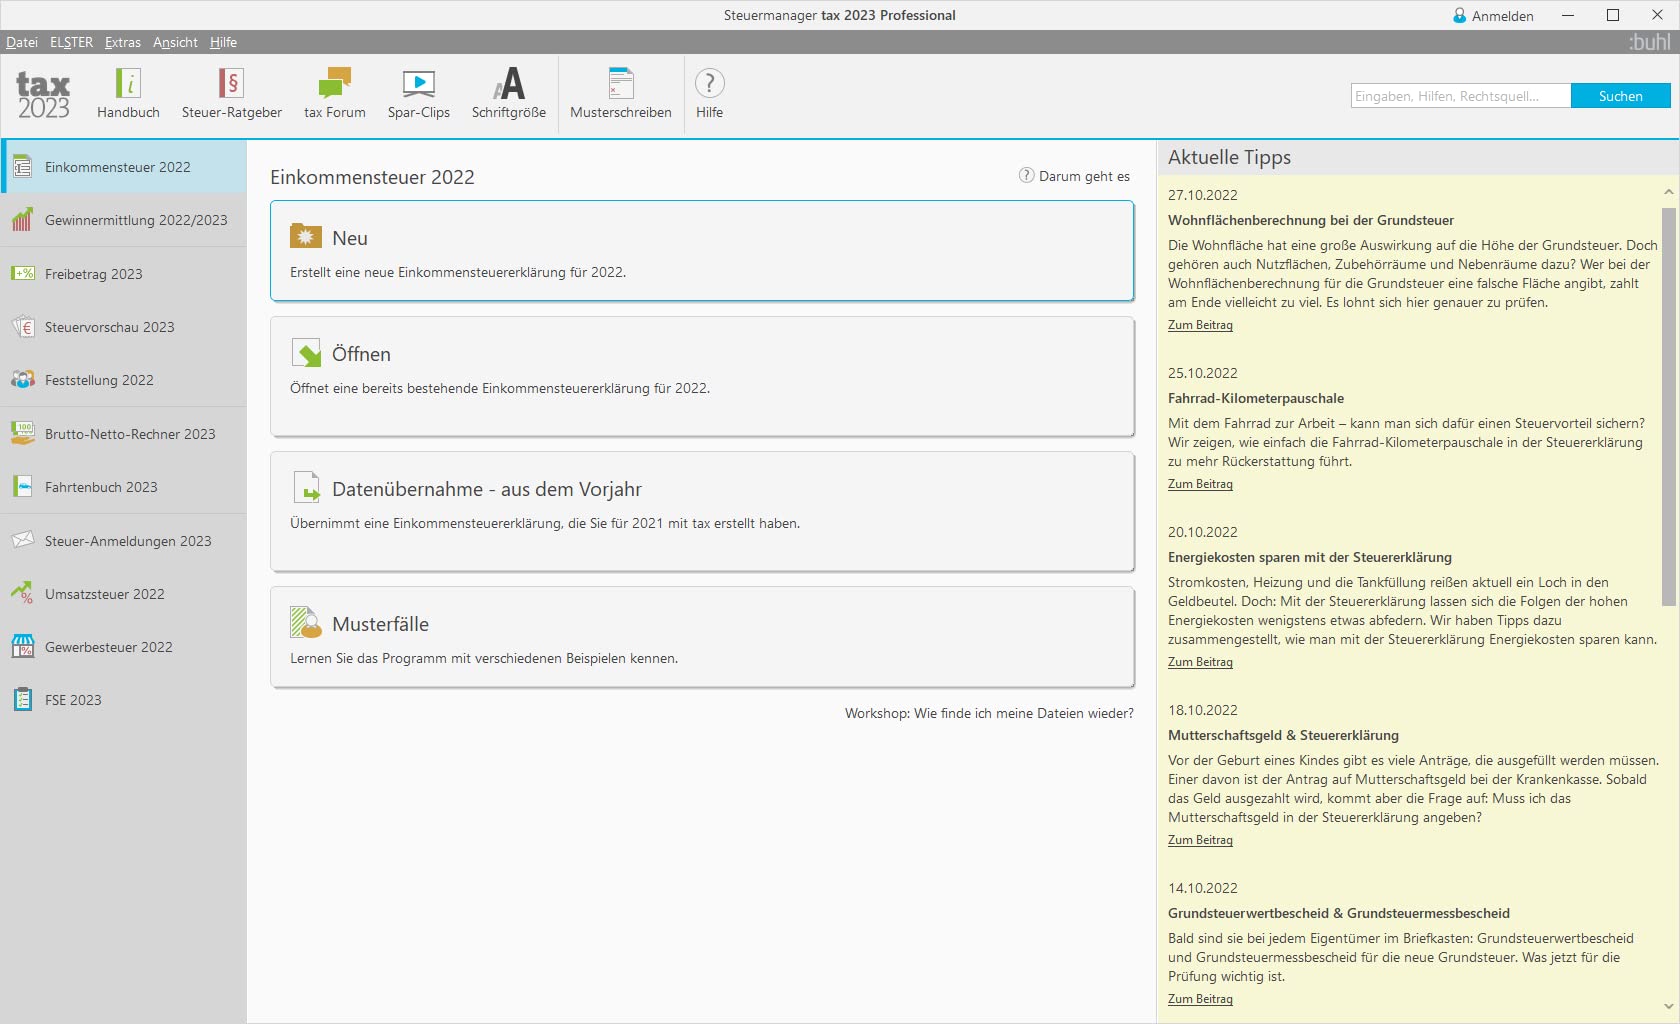Open Zum Beitrag for Fahrrad-Kilometerpauschale tip
1680x1024 pixels.
1200,484
